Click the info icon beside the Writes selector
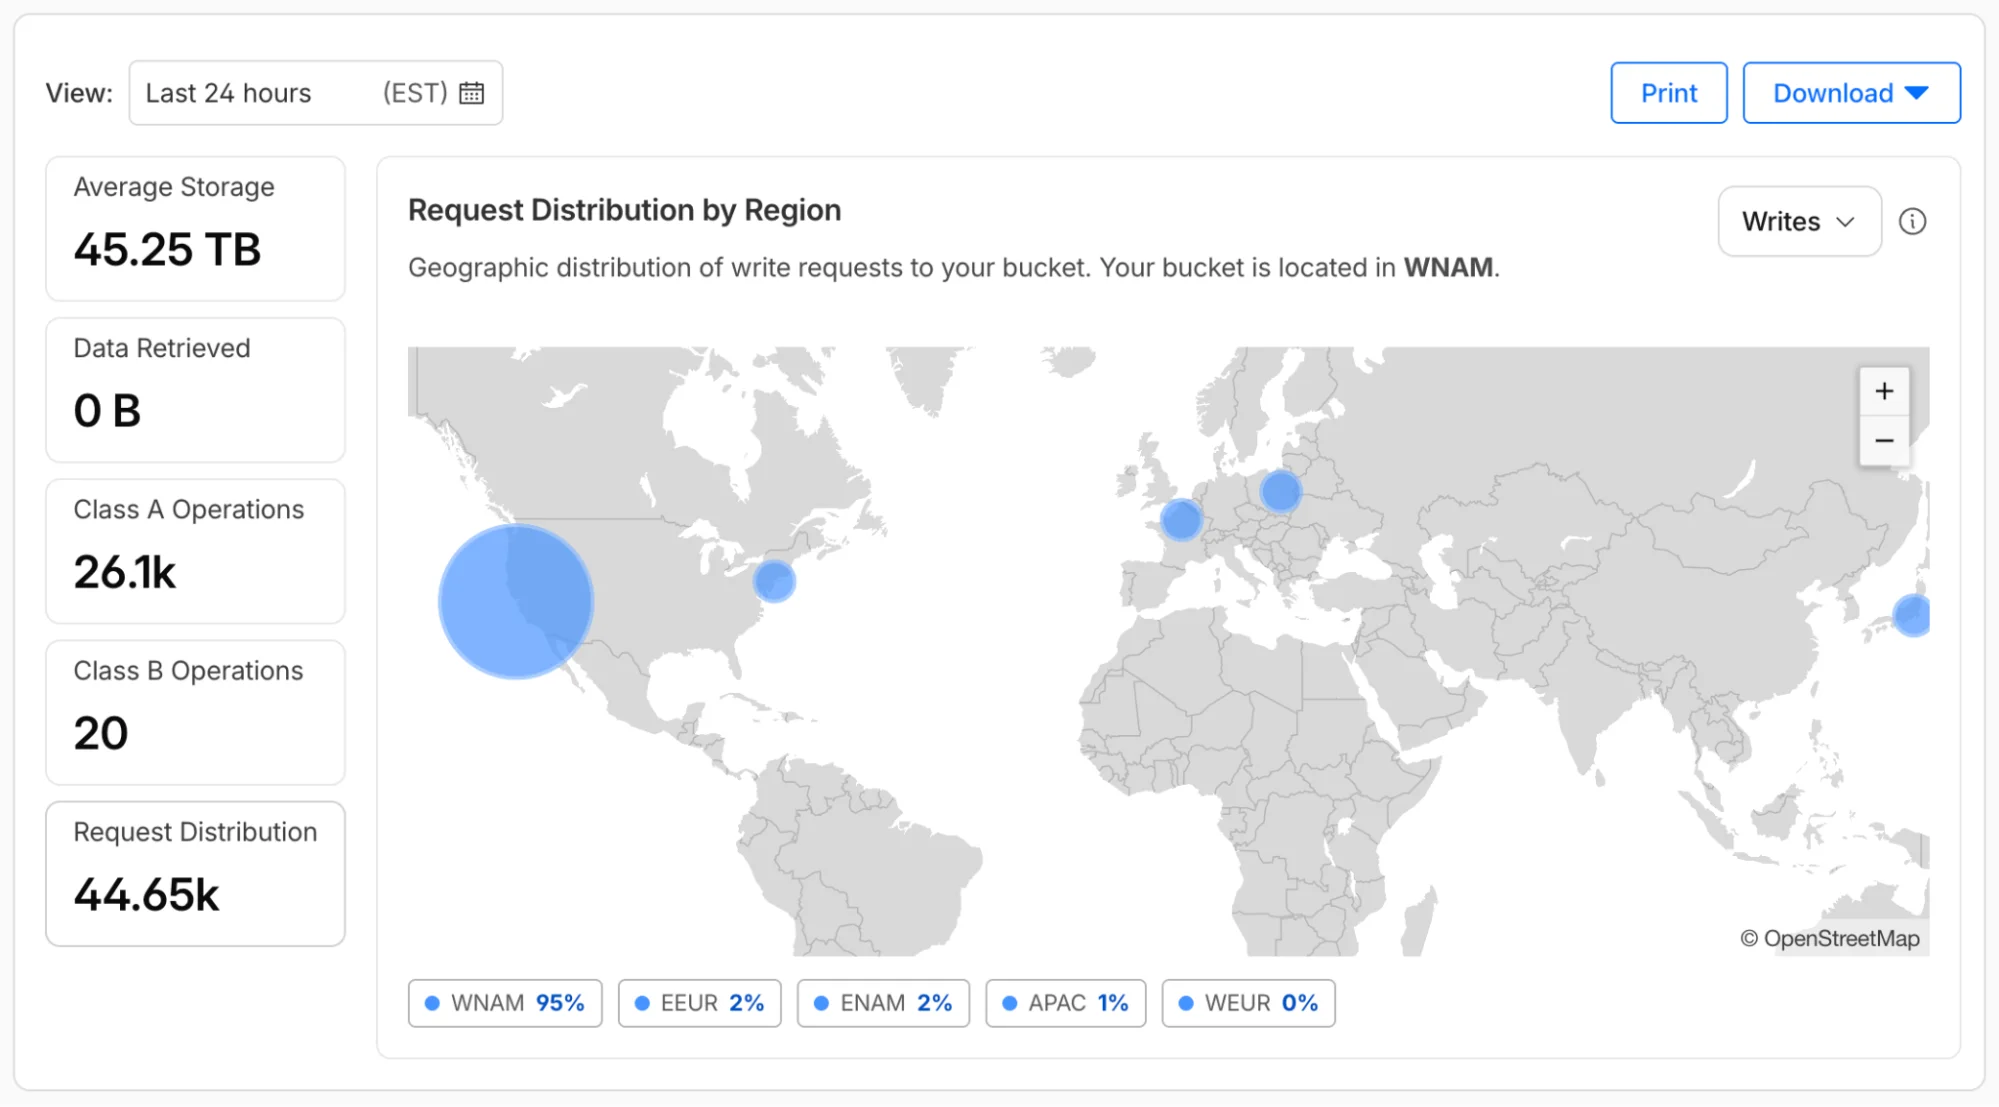 point(1912,221)
